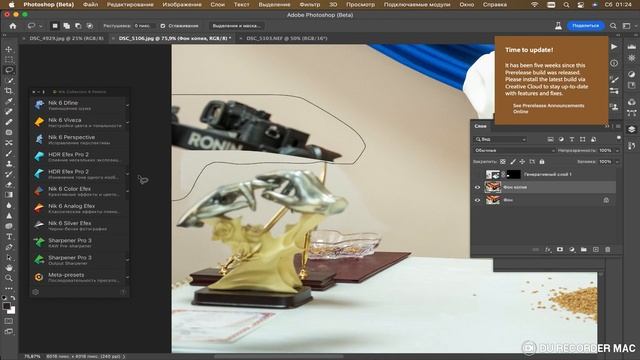Toggle the Сглаживание anti-alias checkbox
Image resolution: width=640 pixels, height=360 pixels.
point(163,26)
